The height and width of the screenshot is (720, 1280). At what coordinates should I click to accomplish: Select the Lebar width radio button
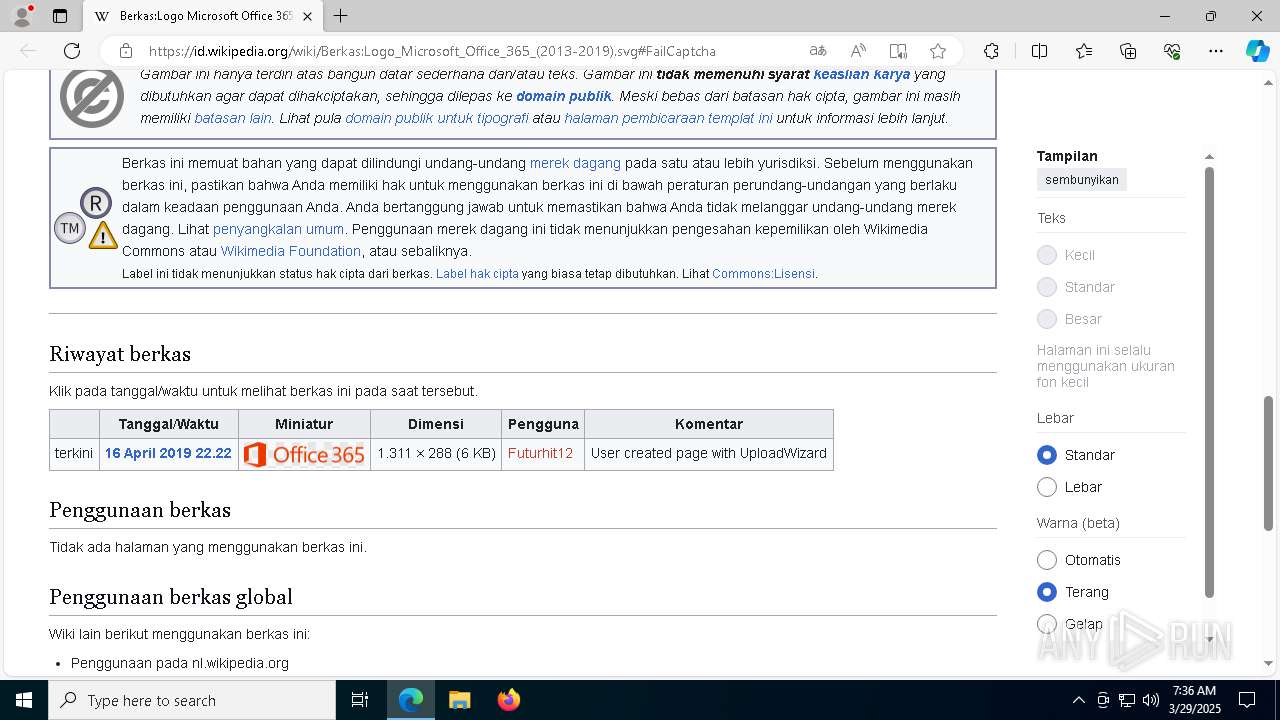[1047, 487]
